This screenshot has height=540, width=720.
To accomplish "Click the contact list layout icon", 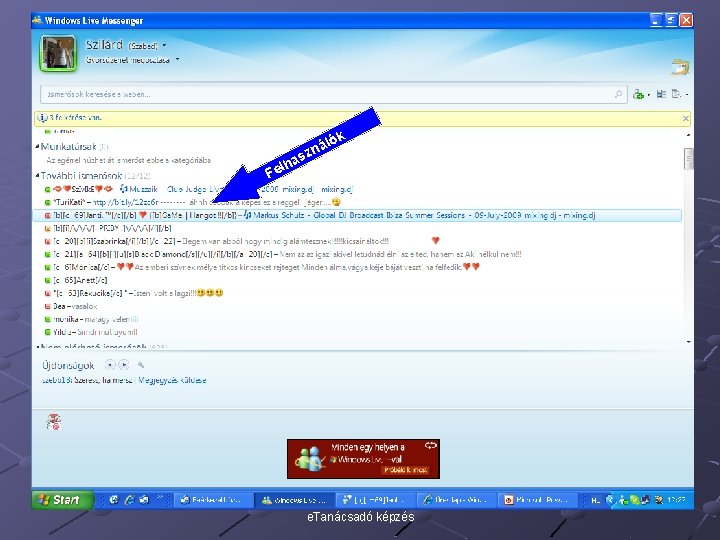I will click(x=661, y=94).
